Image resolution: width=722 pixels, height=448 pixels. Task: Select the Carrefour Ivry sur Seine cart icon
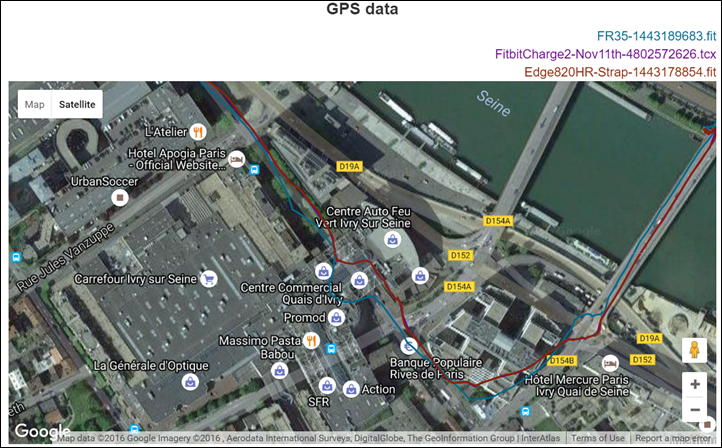point(208,279)
